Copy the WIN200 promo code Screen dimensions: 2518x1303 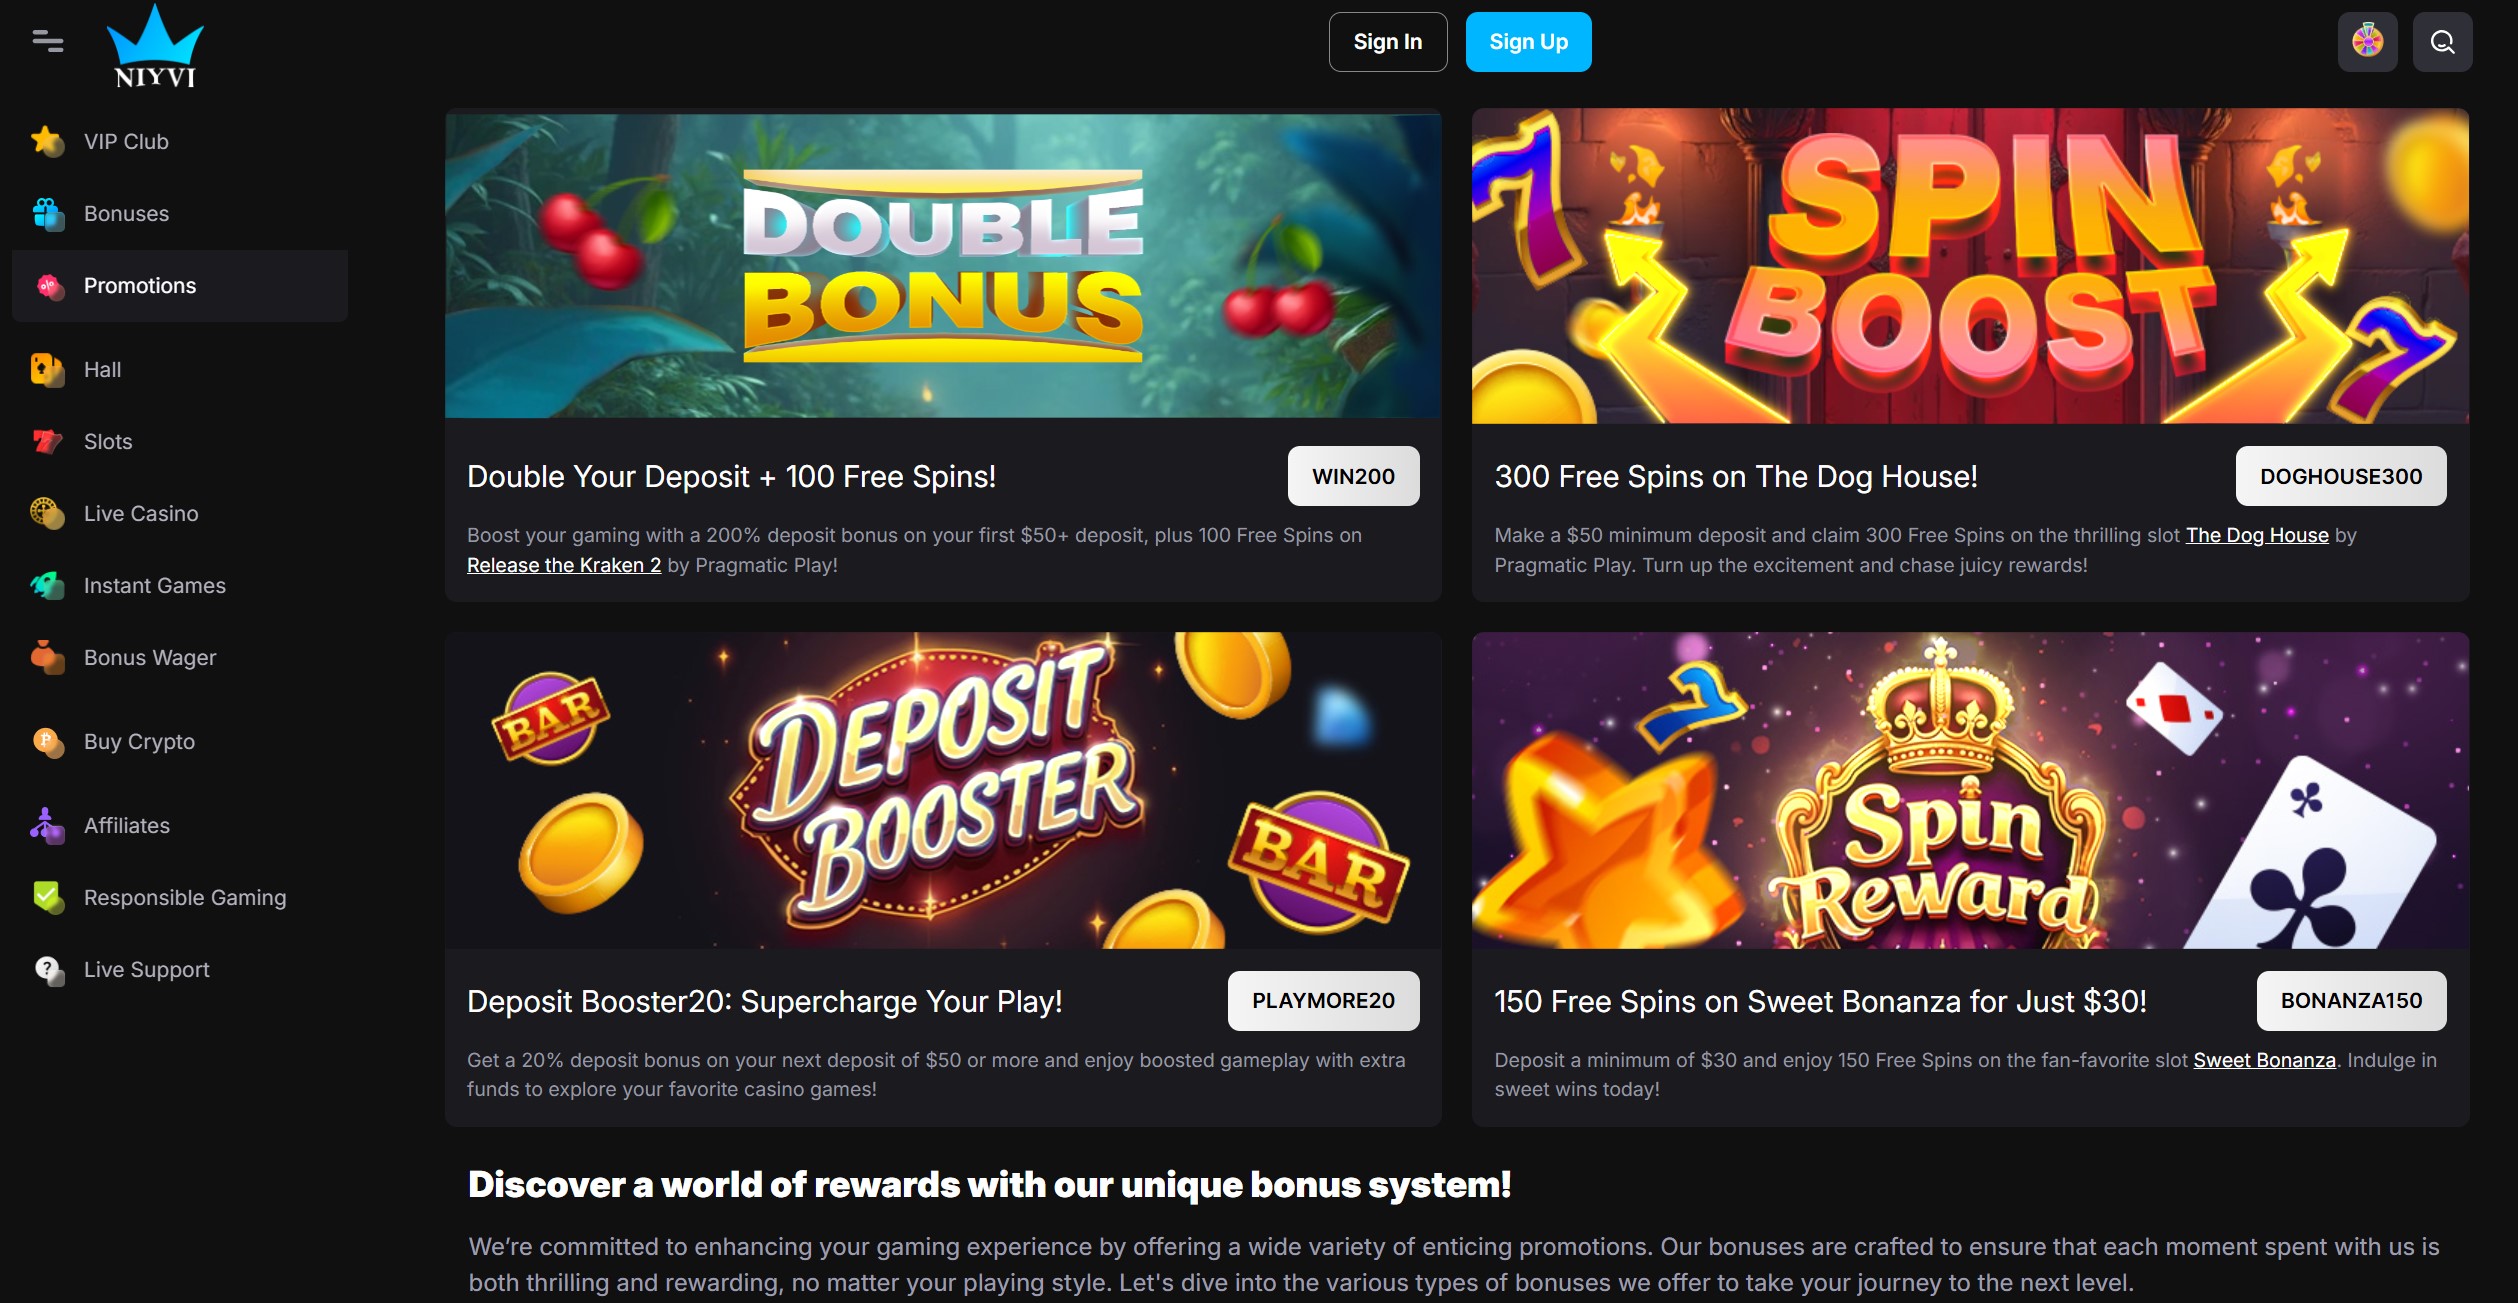(x=1353, y=476)
